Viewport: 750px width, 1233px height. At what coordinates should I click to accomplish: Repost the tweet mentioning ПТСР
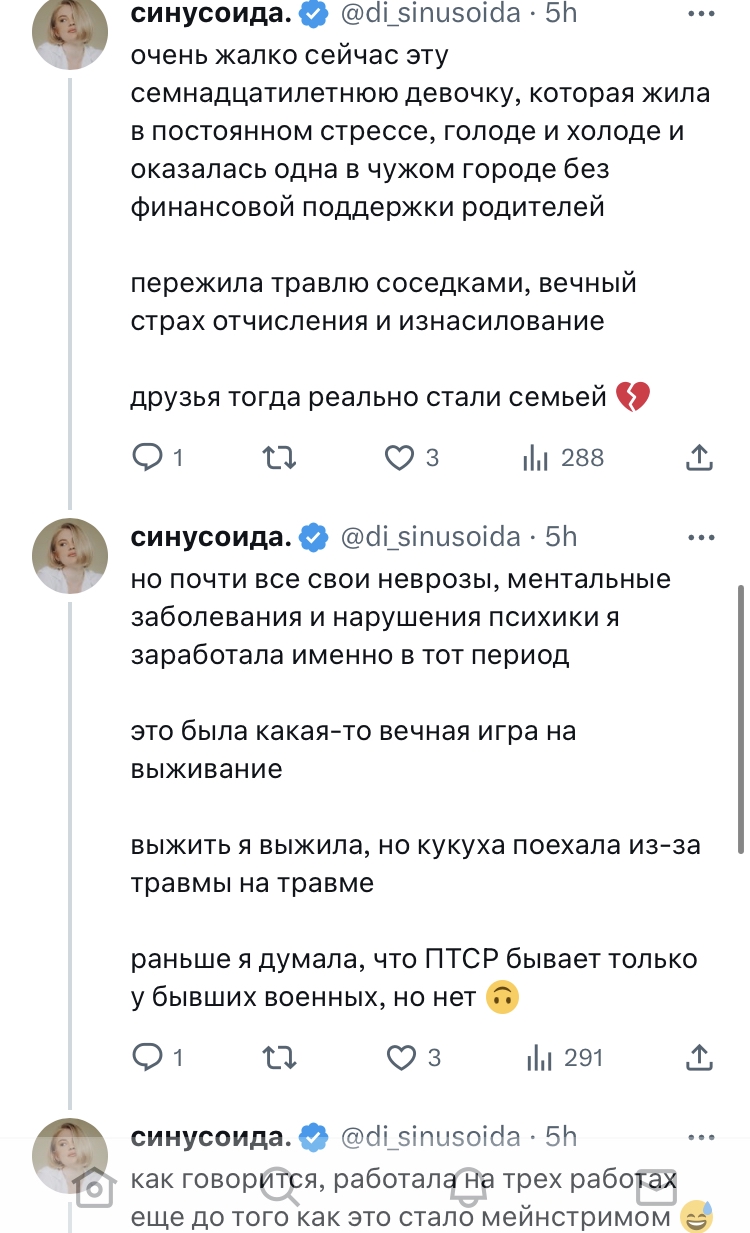click(x=278, y=1057)
